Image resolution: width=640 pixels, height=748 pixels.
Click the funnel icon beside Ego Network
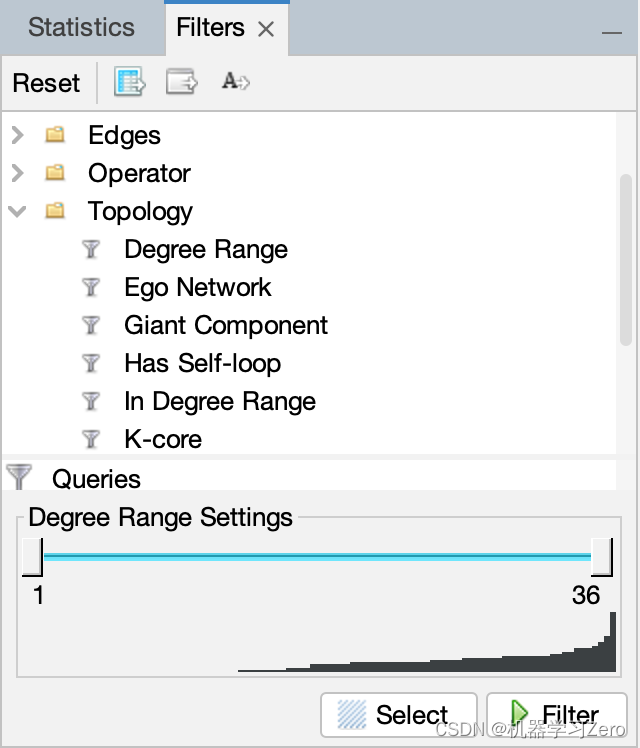(91, 287)
